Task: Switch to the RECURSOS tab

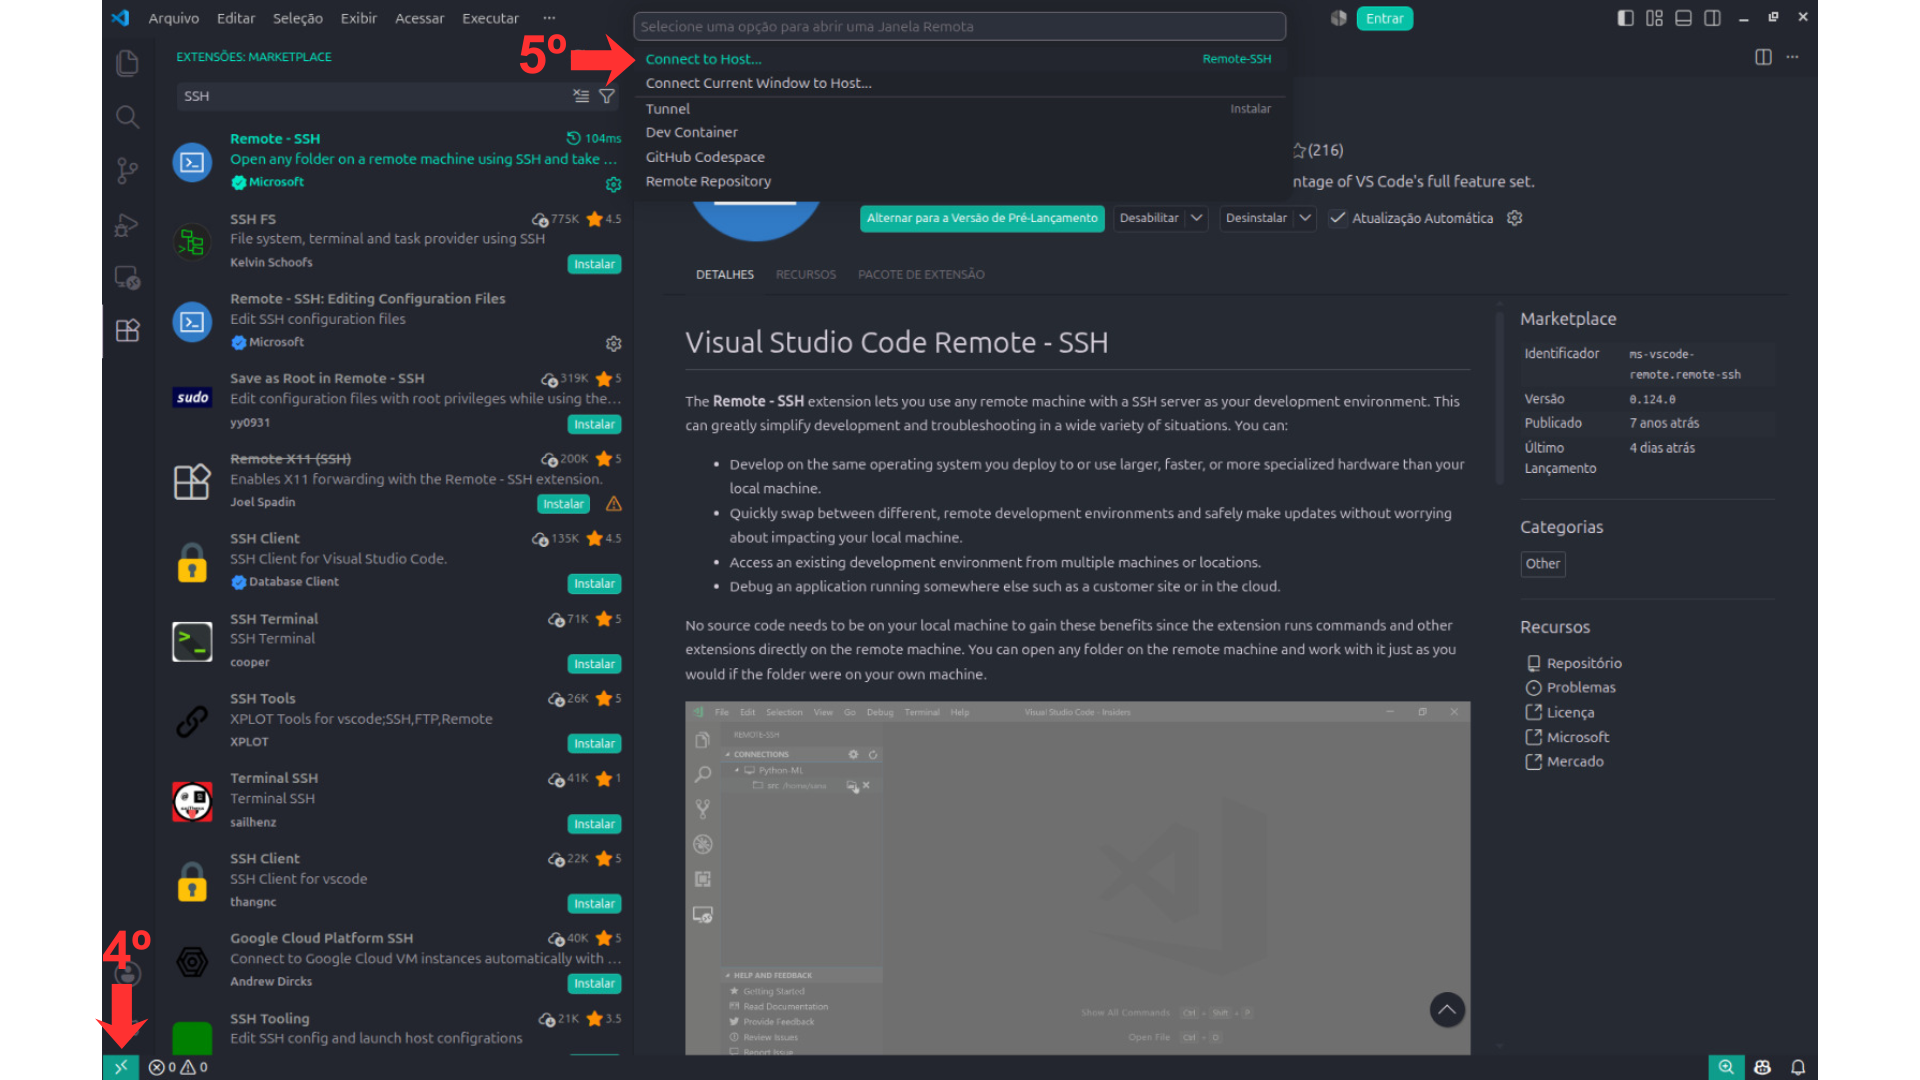Action: [805, 274]
